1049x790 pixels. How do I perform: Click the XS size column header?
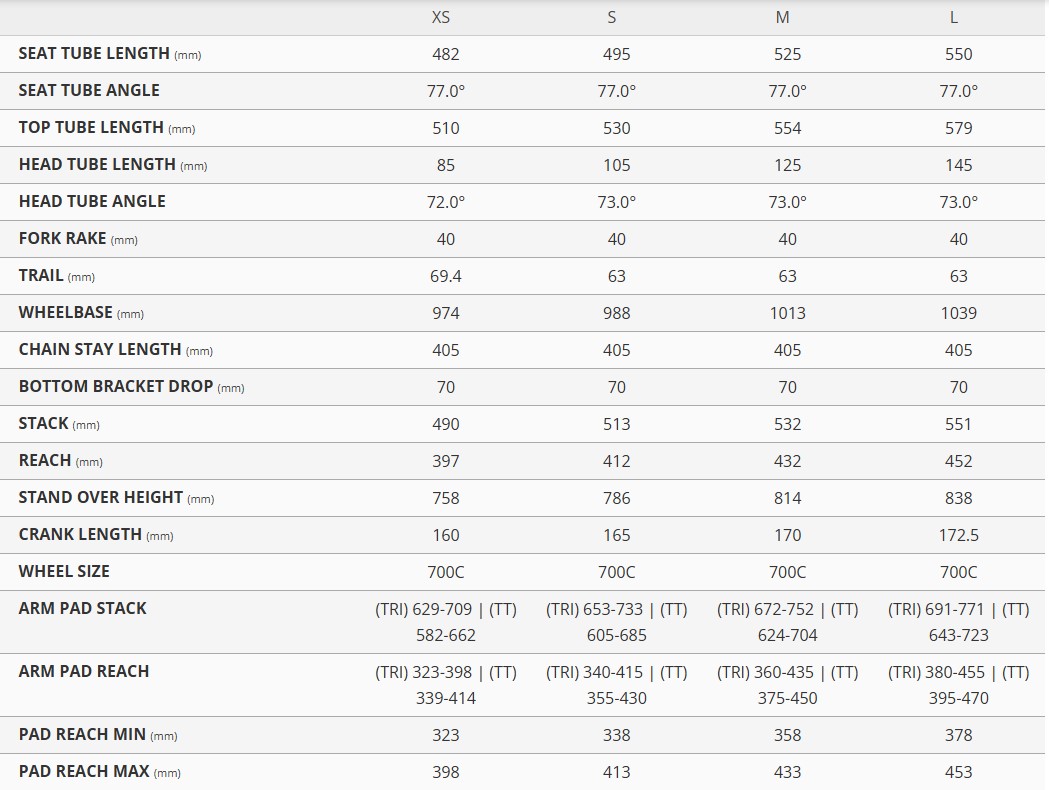coord(441,17)
